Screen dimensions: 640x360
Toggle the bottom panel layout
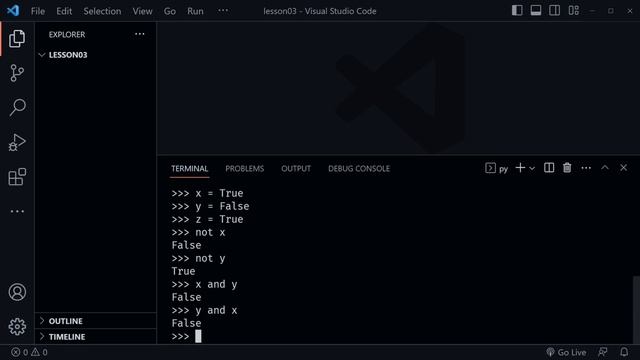coord(536,11)
